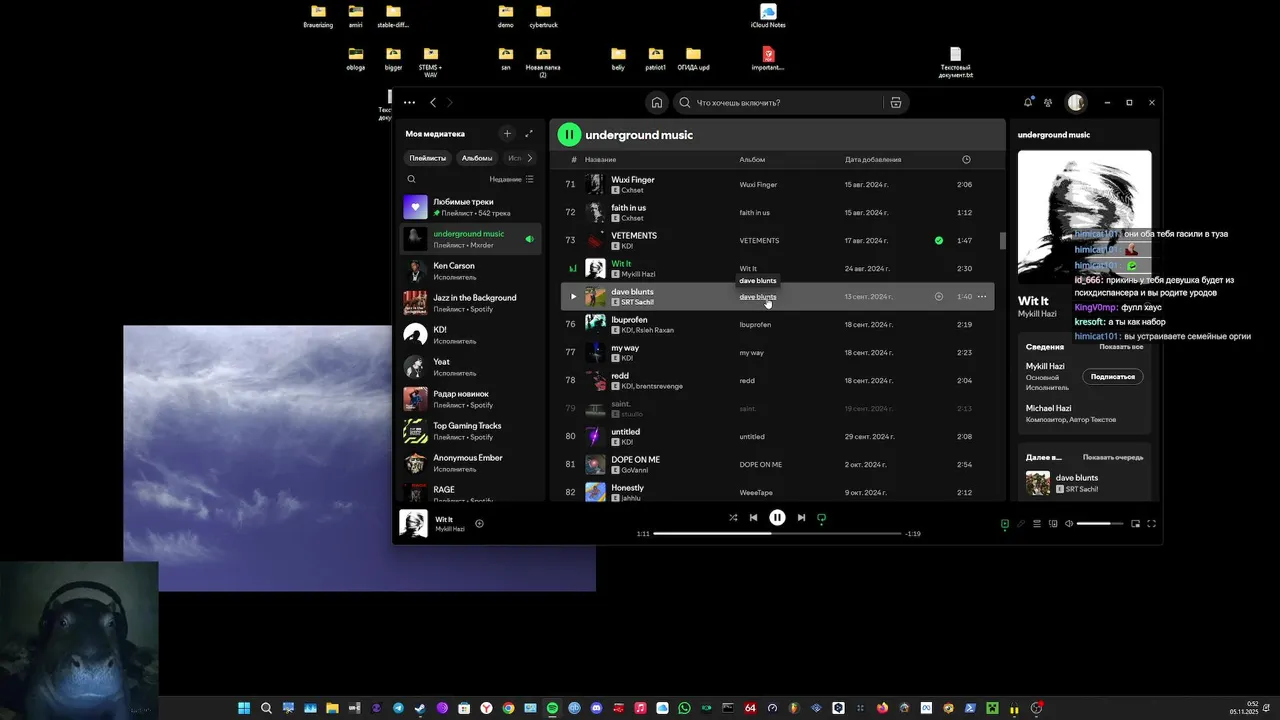This screenshot has width=1280, height=720.
Task: Select the Плейлисты filter chip
Action: (x=428, y=158)
